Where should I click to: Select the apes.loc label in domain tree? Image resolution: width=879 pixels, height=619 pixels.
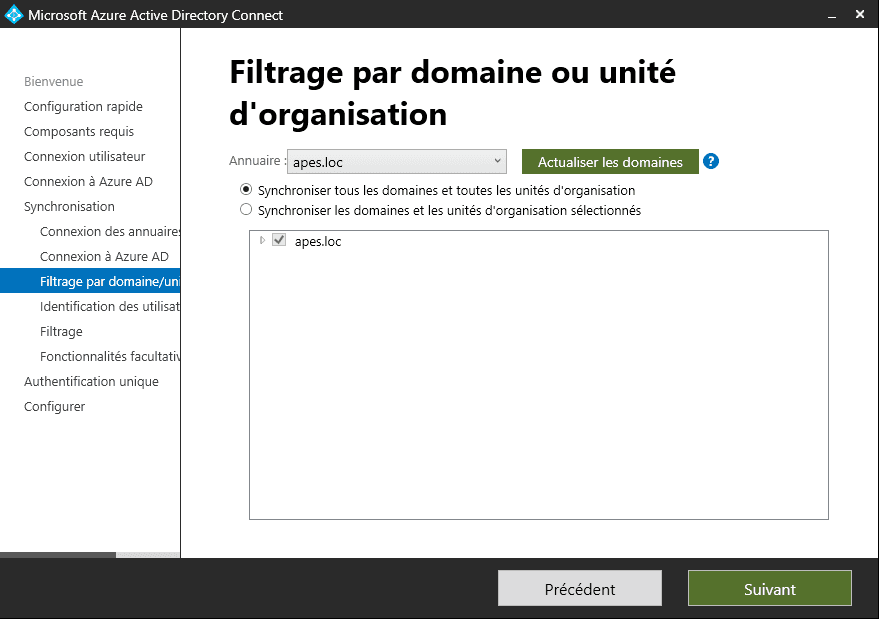(318, 241)
